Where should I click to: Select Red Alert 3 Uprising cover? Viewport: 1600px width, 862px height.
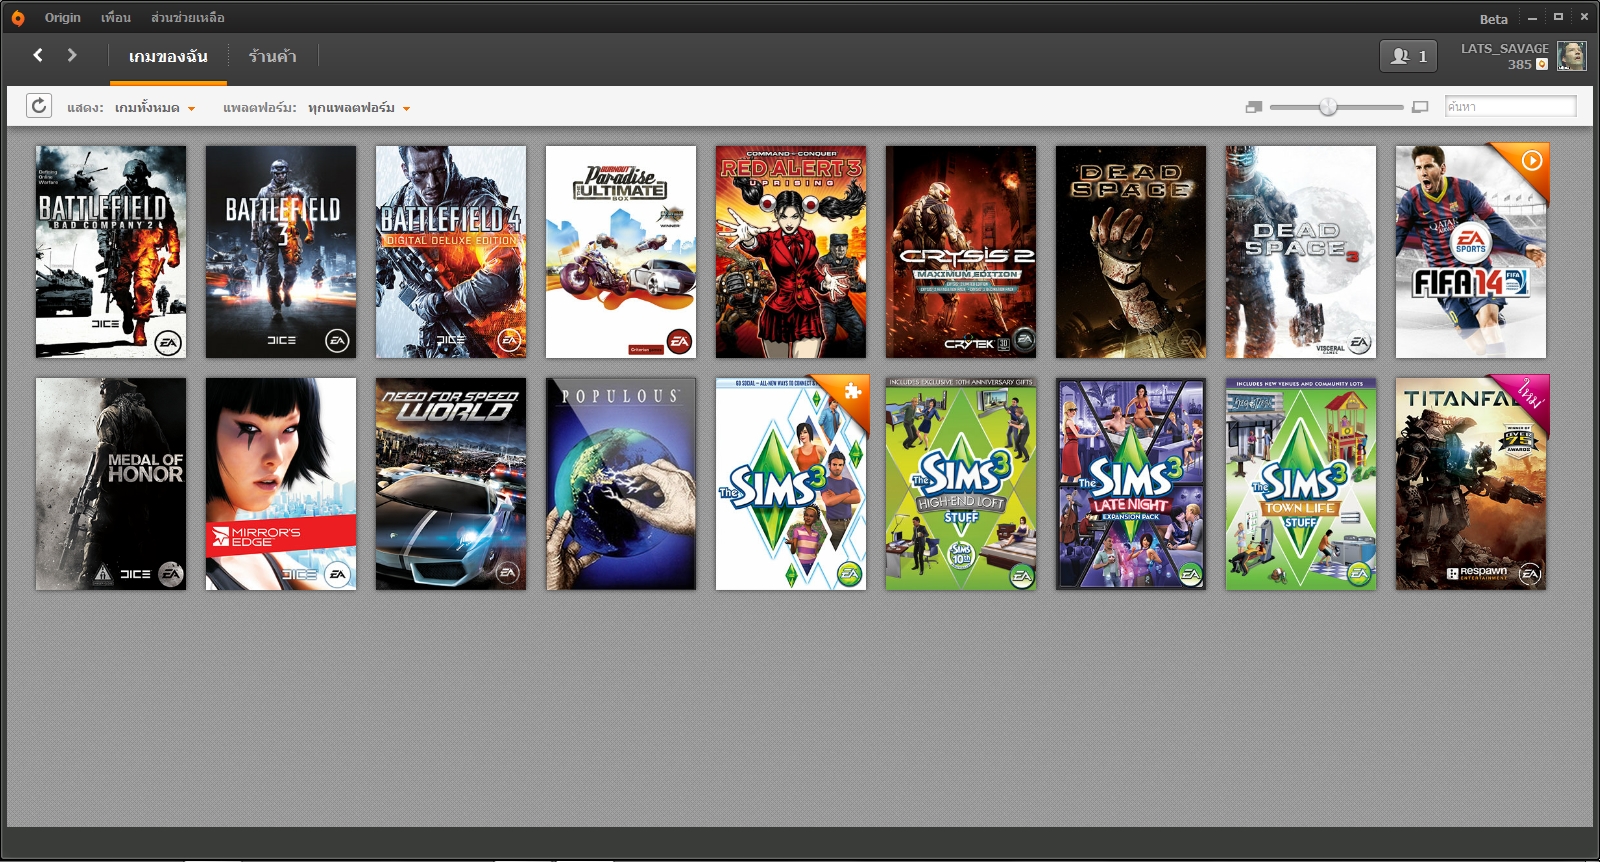click(x=791, y=252)
